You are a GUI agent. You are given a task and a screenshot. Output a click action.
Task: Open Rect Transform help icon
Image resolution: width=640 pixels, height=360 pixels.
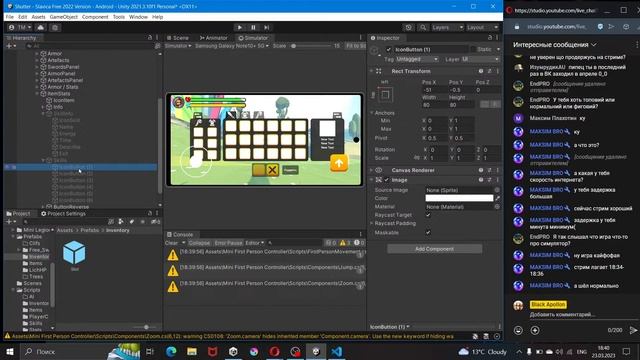coord(481,71)
